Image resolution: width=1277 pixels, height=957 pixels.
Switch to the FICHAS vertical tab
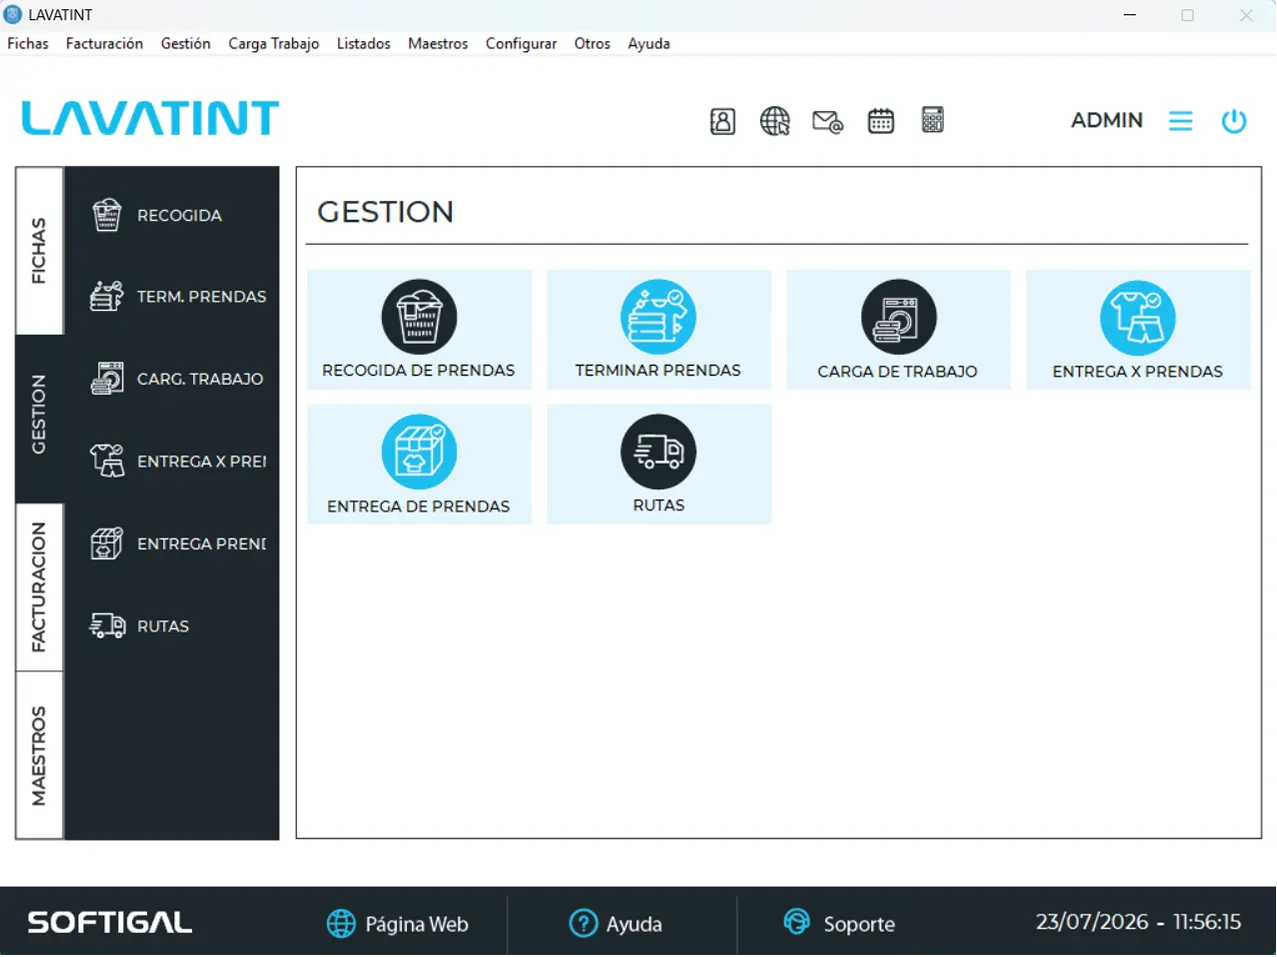click(39, 250)
